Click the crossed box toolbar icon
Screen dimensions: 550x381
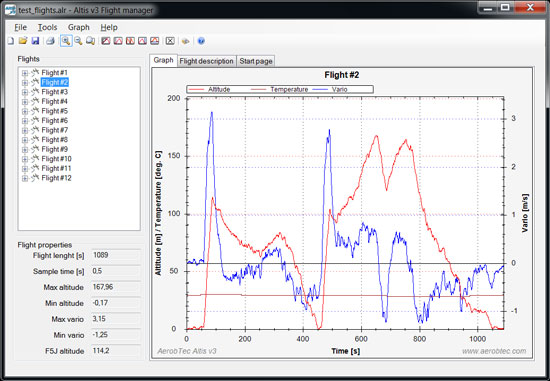coord(170,41)
